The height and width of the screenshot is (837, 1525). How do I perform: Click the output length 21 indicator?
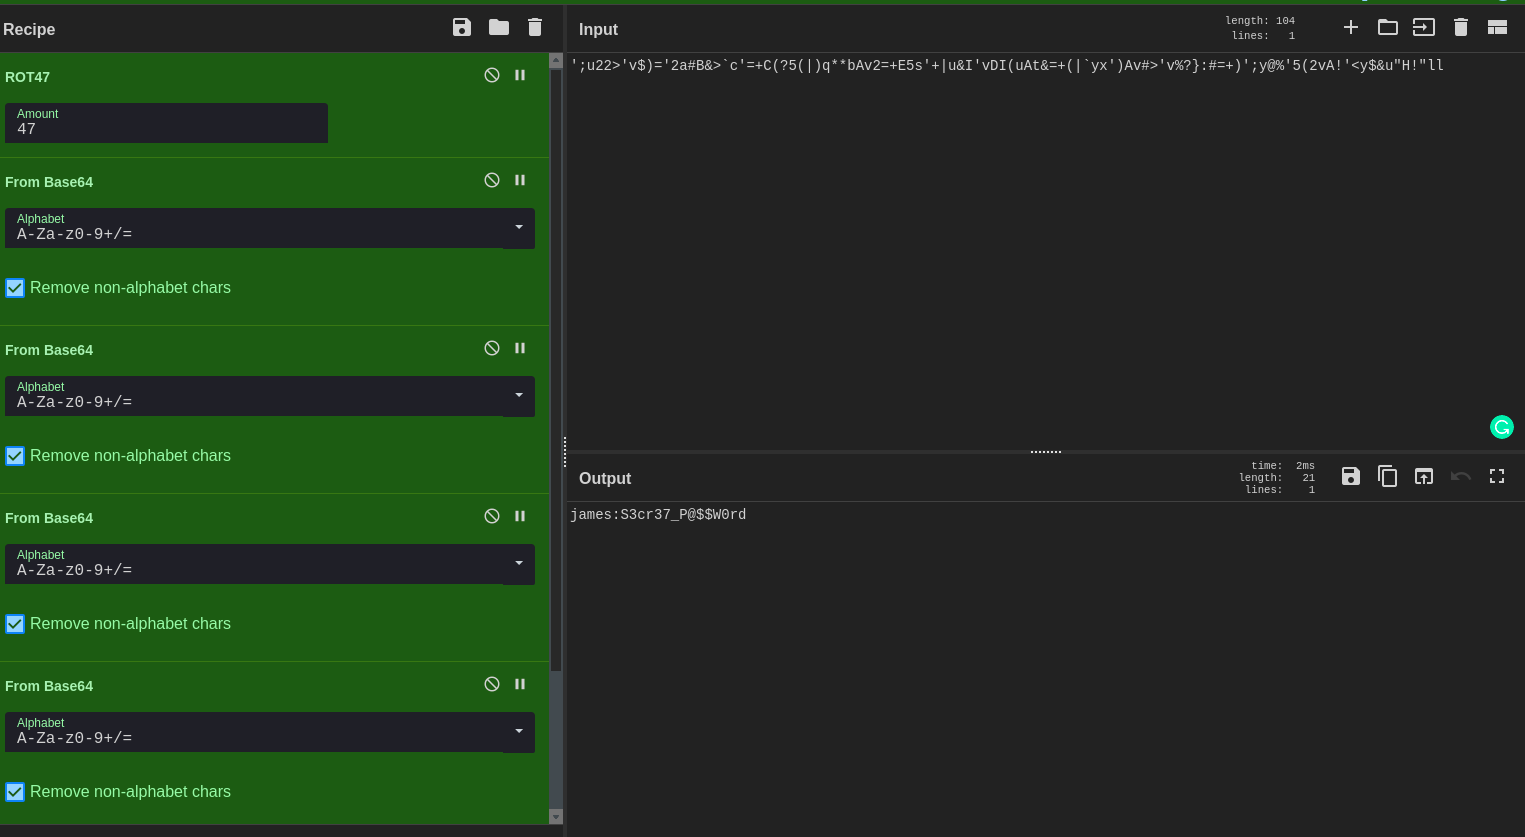1277,478
